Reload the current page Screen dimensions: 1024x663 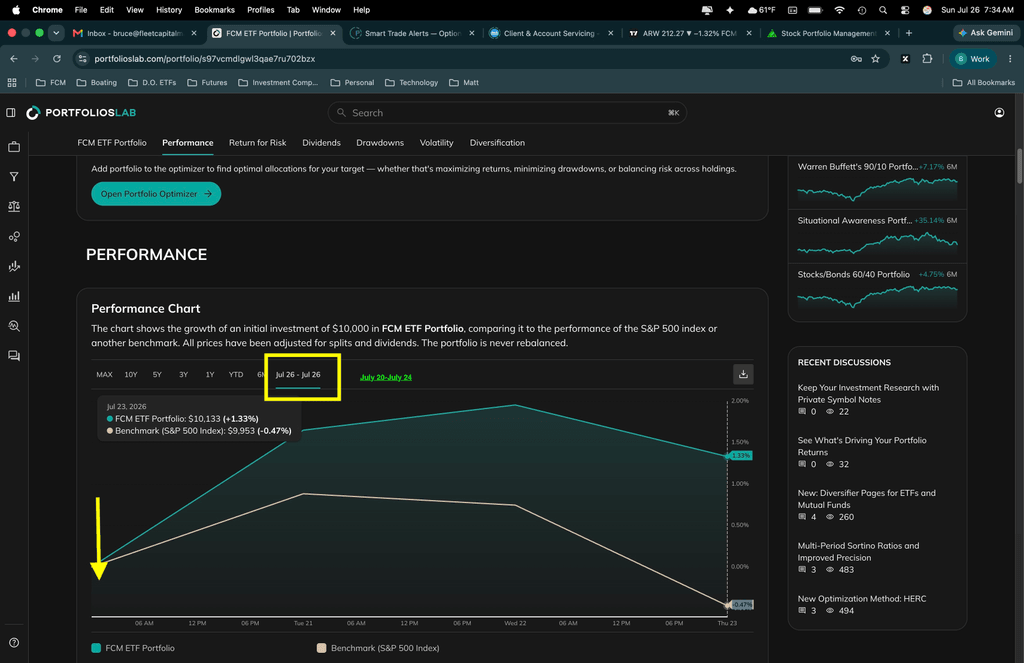[57, 59]
